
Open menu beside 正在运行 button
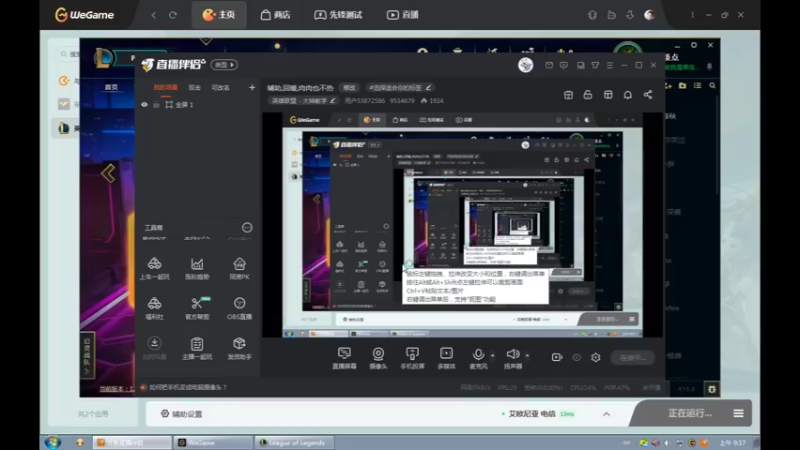[x=738, y=413]
